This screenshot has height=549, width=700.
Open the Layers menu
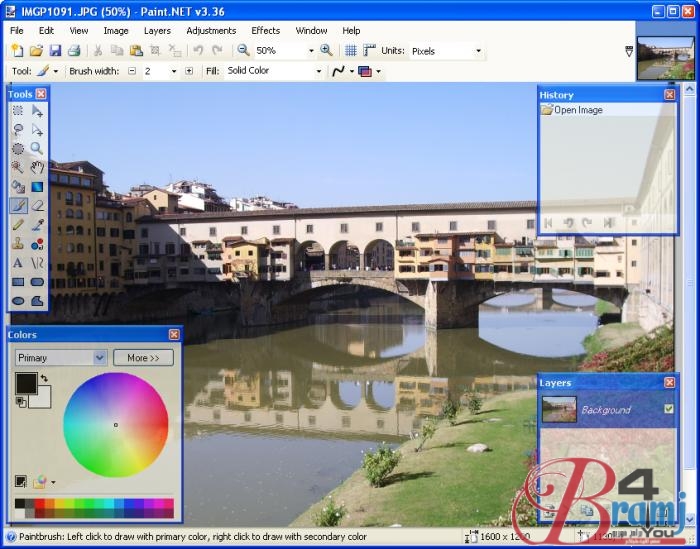tap(157, 30)
